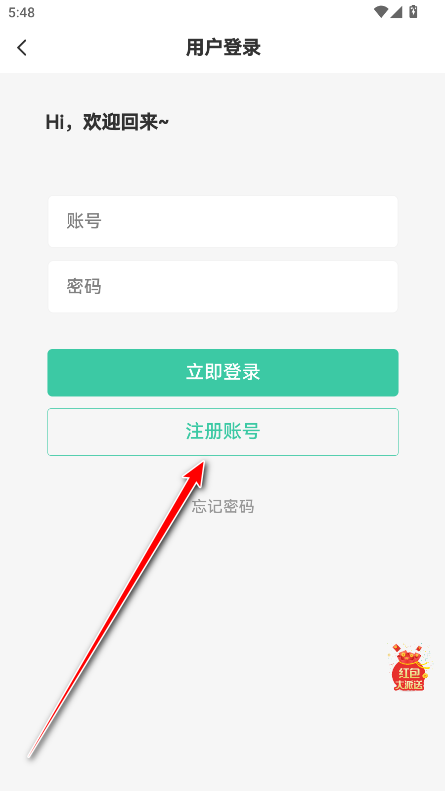
Task: Tap the battery status icon
Action: coord(413,12)
